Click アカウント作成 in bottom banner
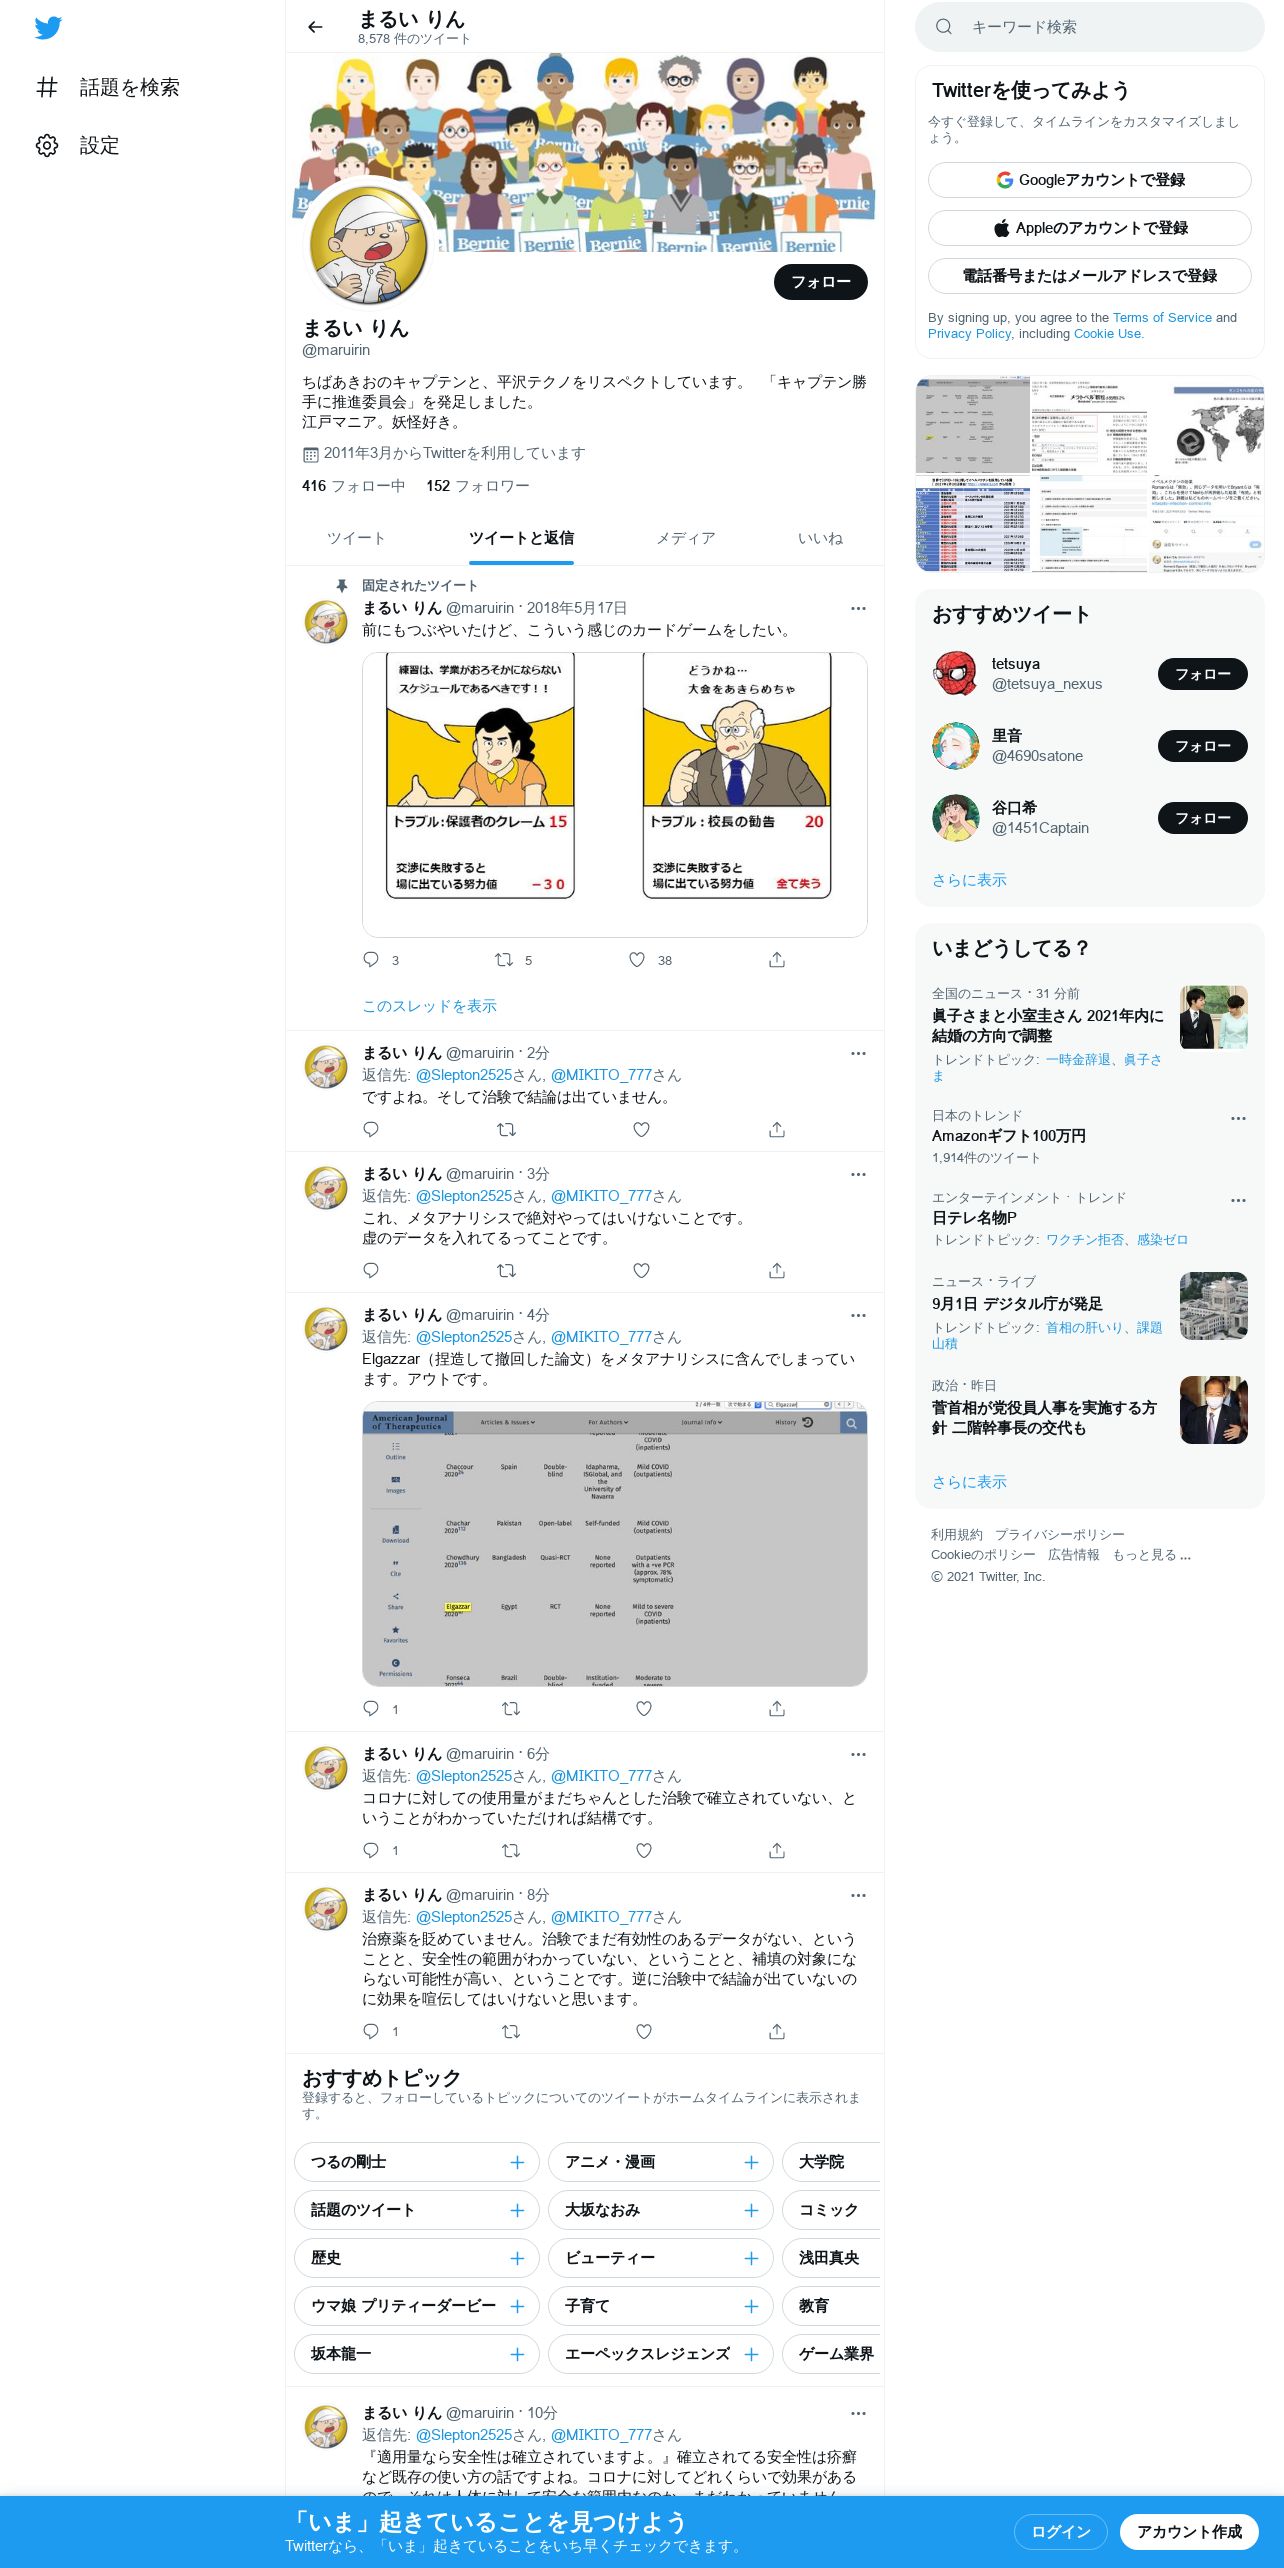This screenshot has width=1284, height=2568. tap(1189, 2531)
